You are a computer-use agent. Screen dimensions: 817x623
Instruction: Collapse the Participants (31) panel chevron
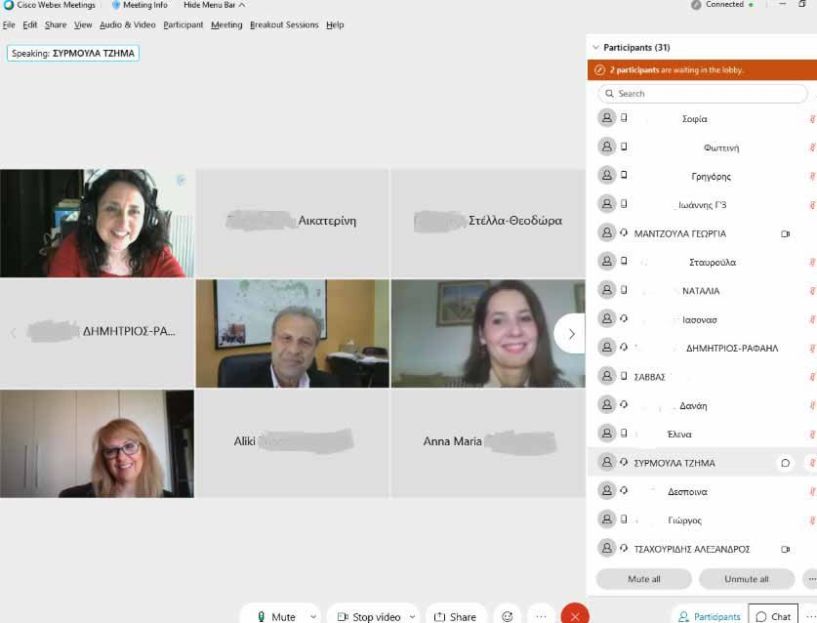(596, 47)
